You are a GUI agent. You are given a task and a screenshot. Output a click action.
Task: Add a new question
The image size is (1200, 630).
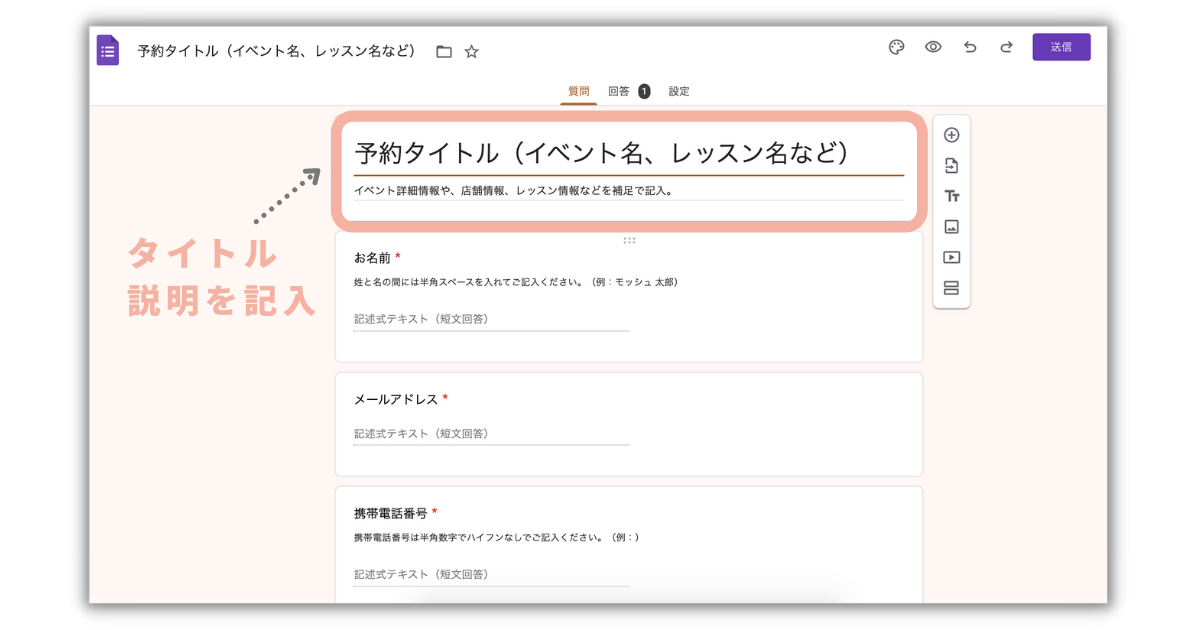pyautogui.click(x=951, y=135)
